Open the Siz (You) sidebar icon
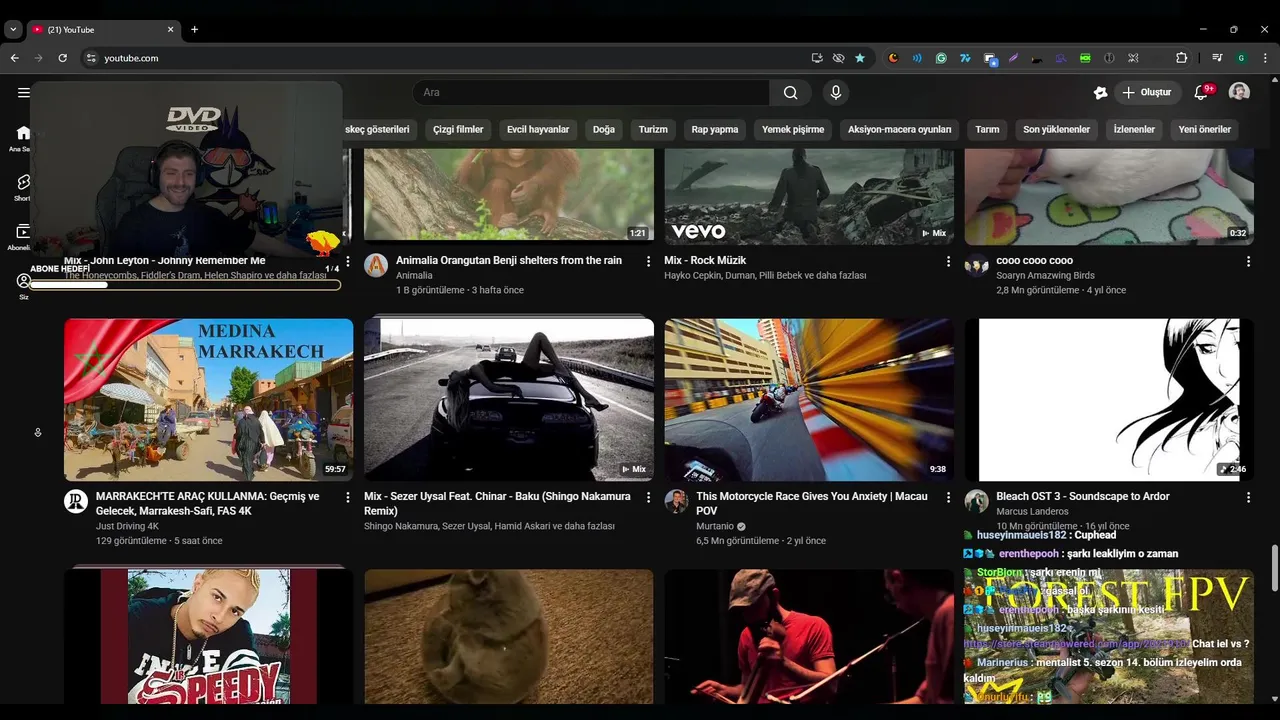1280x720 pixels. (x=23, y=281)
